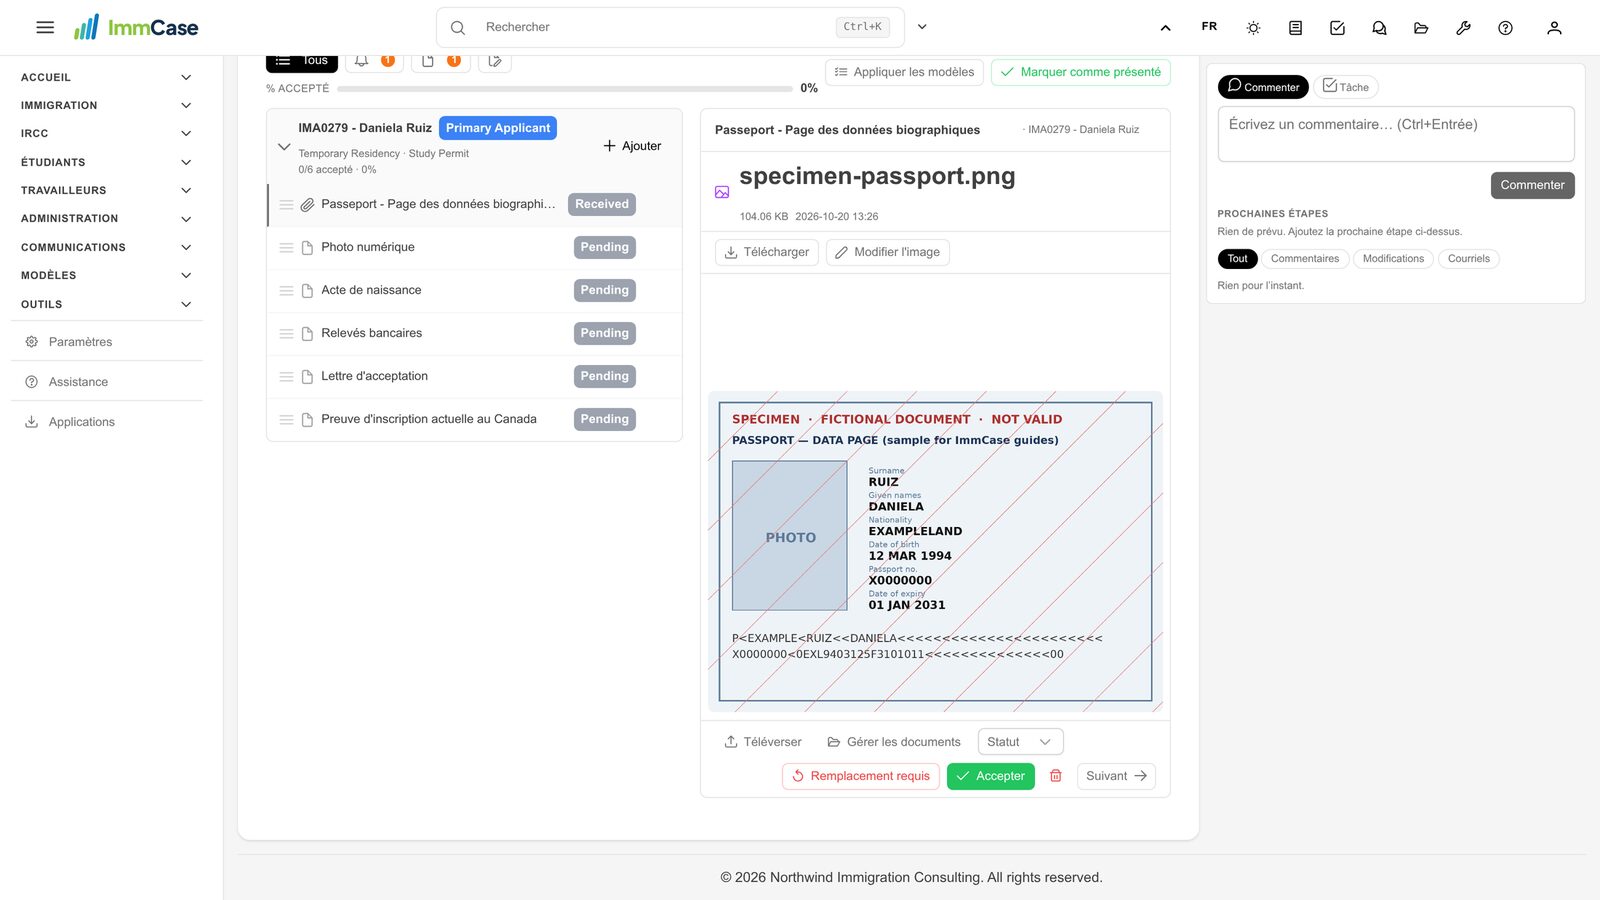Expand the IMMIGRATION sidebar section
The height and width of the screenshot is (900, 1600).
(x=106, y=105)
